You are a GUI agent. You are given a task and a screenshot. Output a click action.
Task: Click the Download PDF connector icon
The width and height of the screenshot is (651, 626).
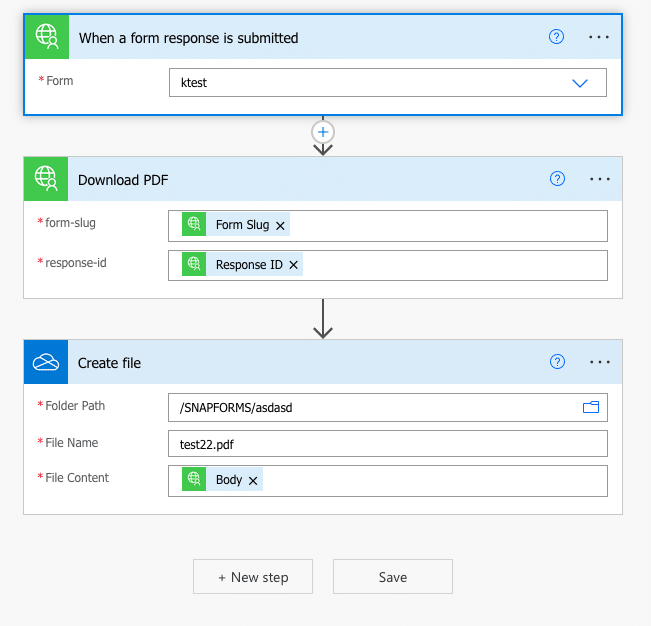(x=46, y=179)
